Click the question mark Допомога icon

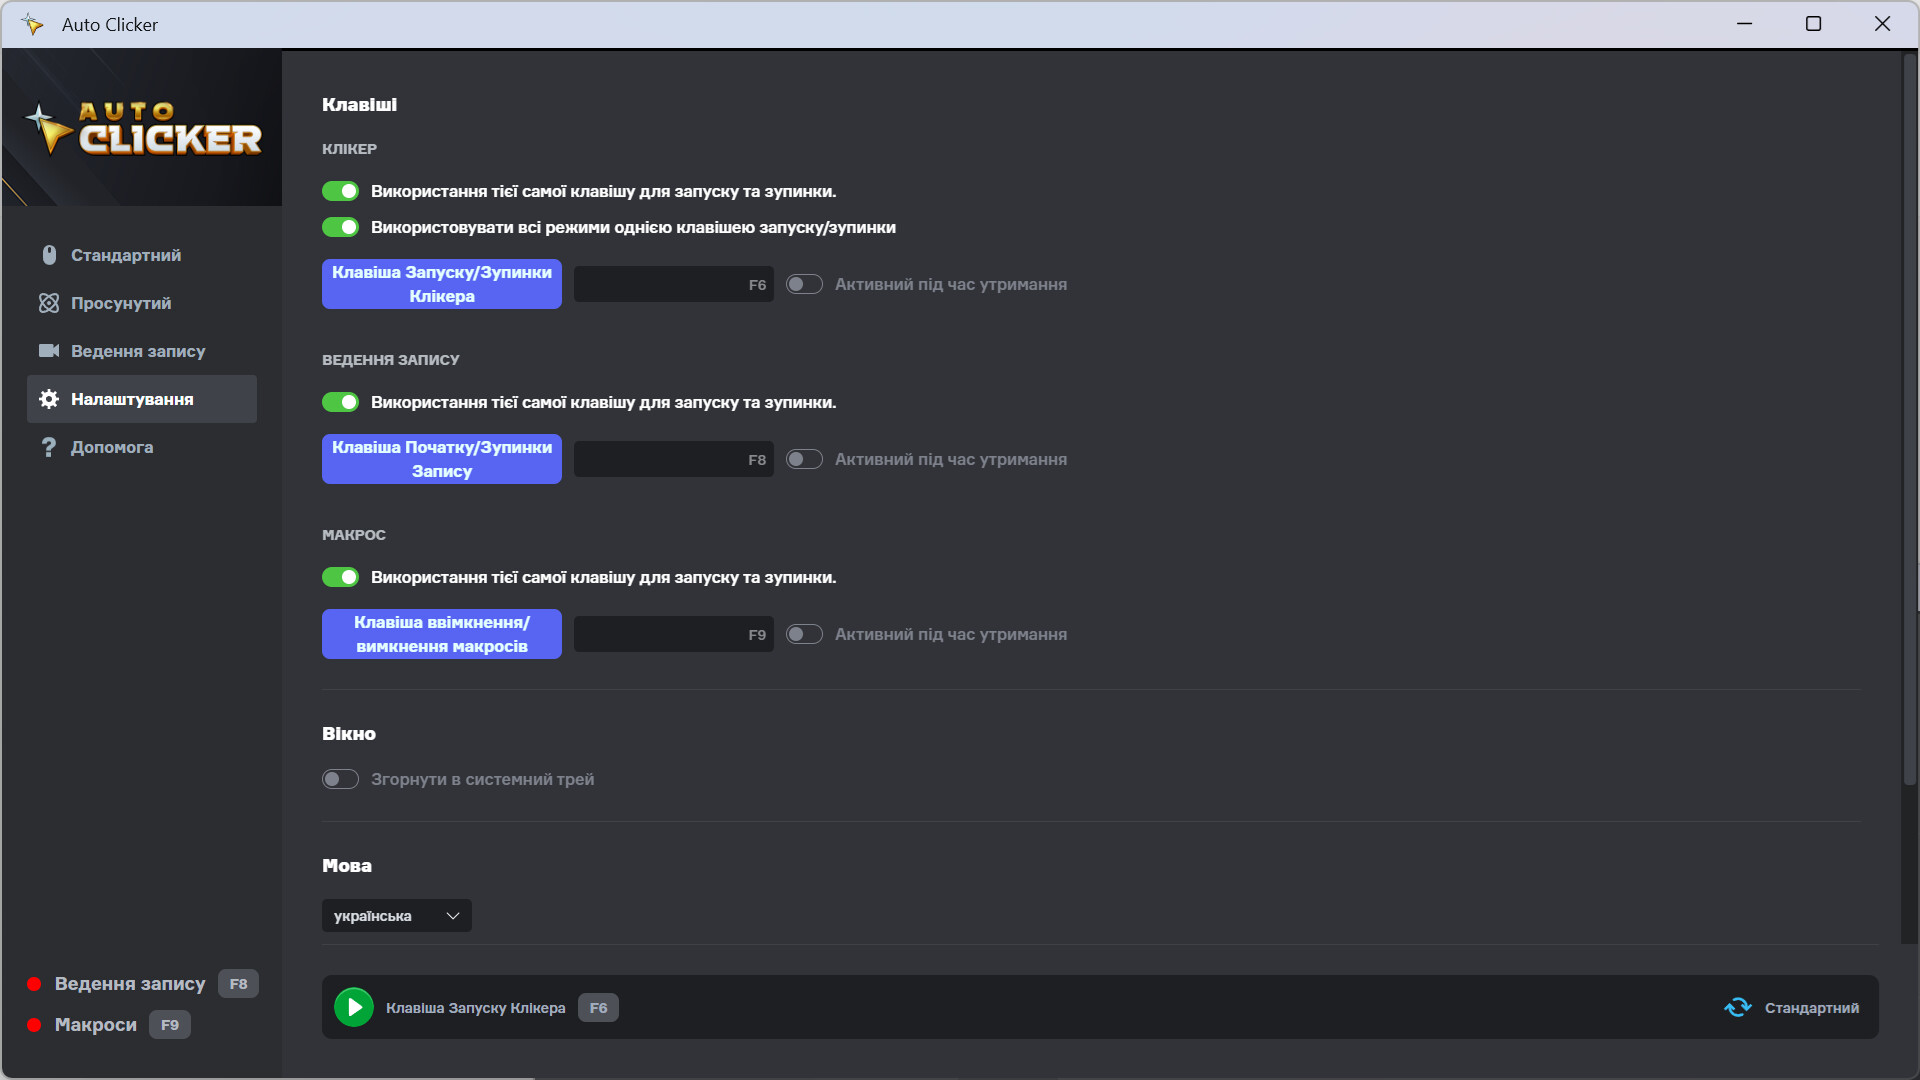click(49, 447)
